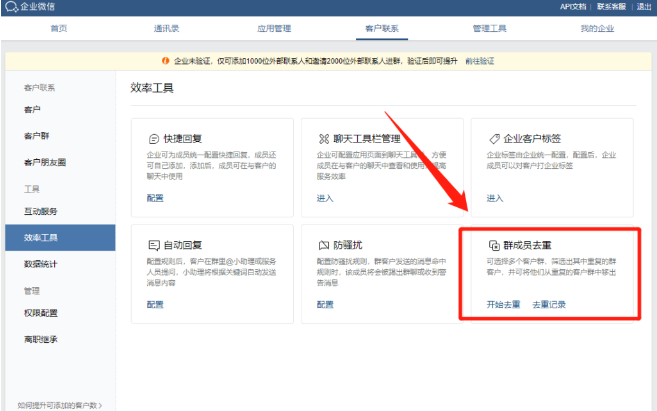Click the 群成员去重 card icon

[493, 245]
